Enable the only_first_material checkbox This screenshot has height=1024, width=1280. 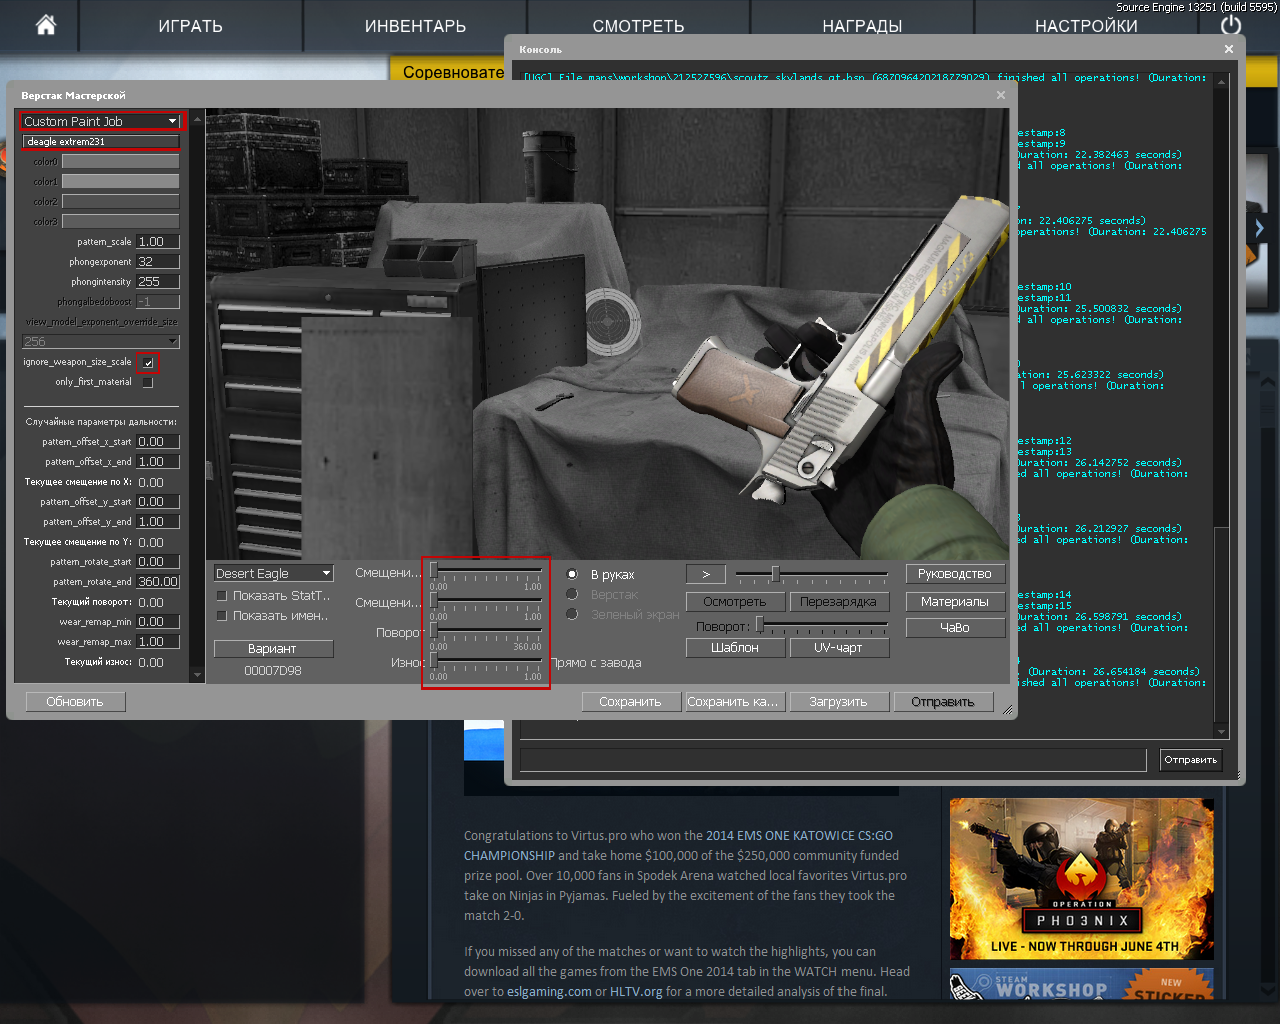click(x=148, y=382)
